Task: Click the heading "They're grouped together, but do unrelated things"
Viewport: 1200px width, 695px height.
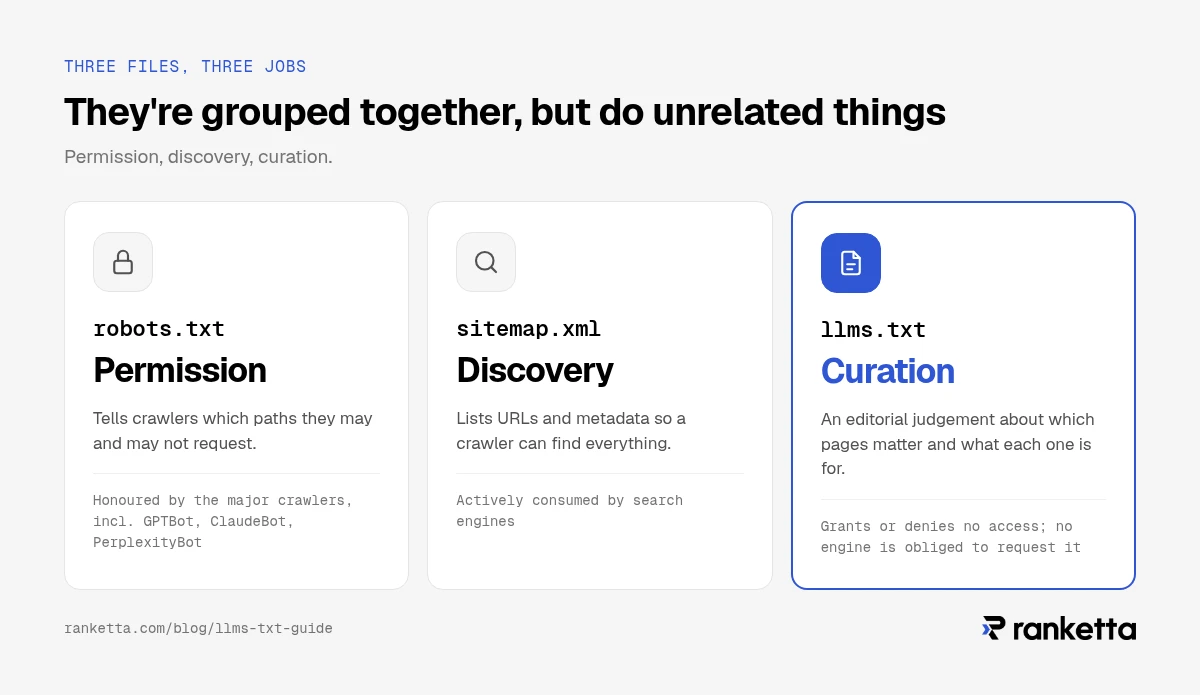Action: click(x=505, y=113)
